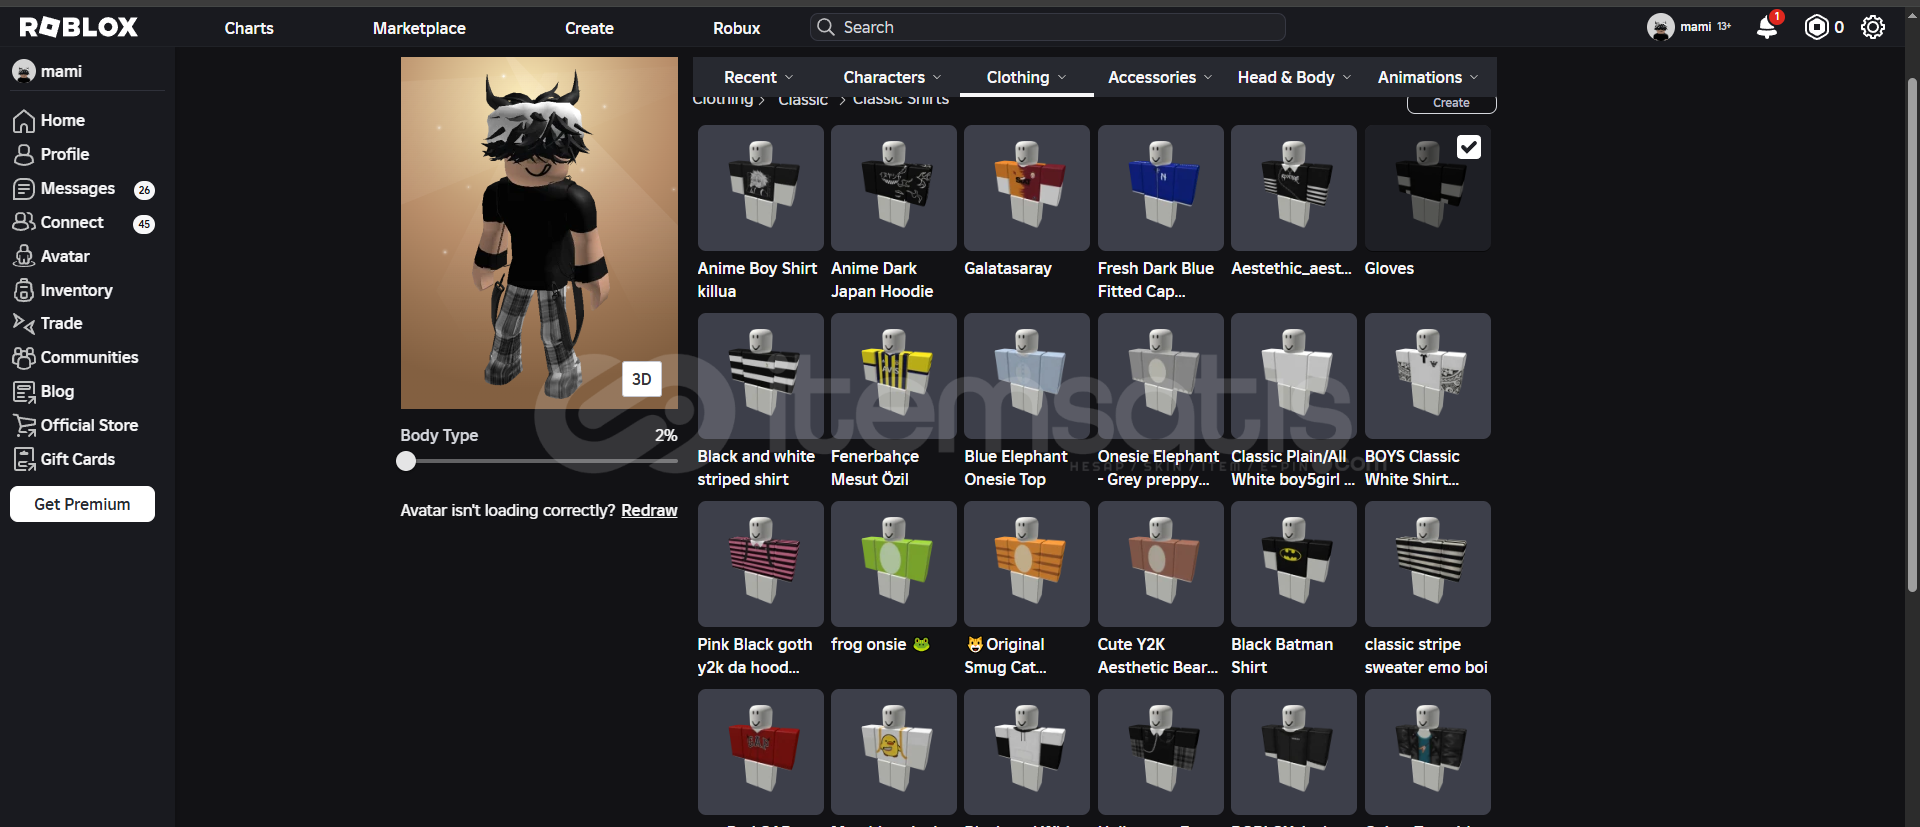Uncheck the equipped Gloves shirt checkbox
This screenshot has width=1920, height=827.
tap(1468, 147)
